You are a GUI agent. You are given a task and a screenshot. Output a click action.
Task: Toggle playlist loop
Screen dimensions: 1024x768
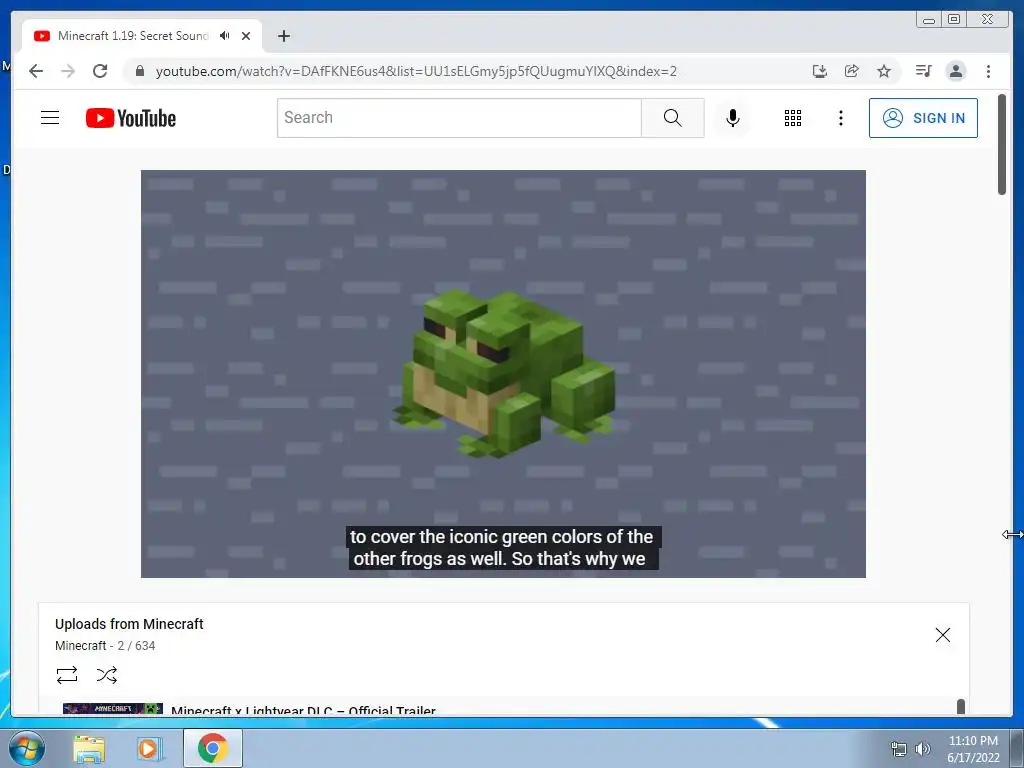point(67,675)
